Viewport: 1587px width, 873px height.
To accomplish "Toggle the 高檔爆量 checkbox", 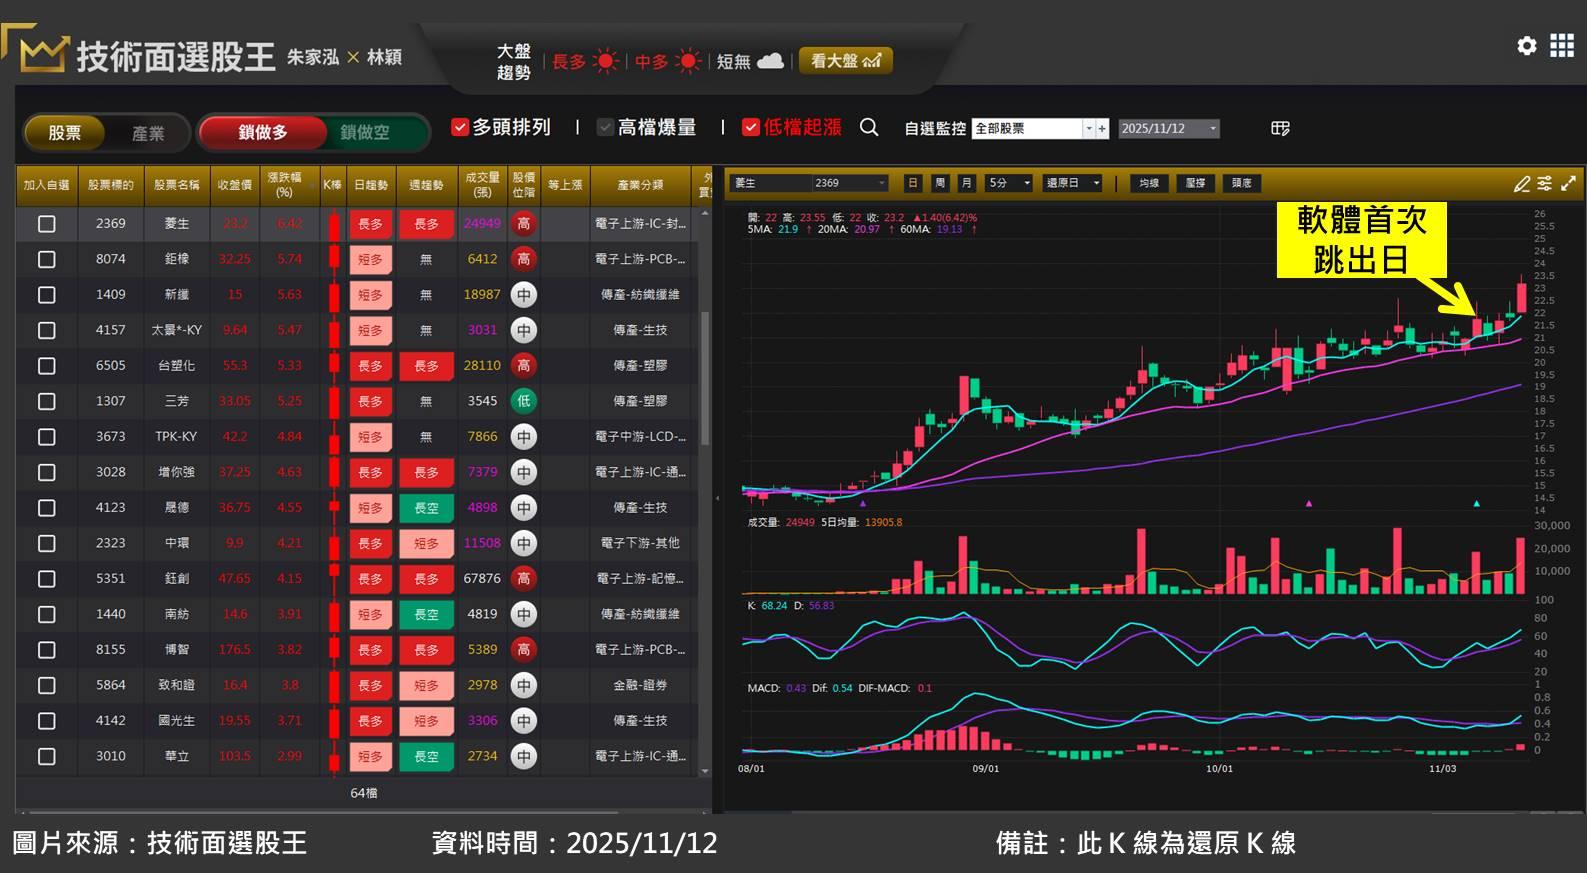I will click(x=605, y=127).
